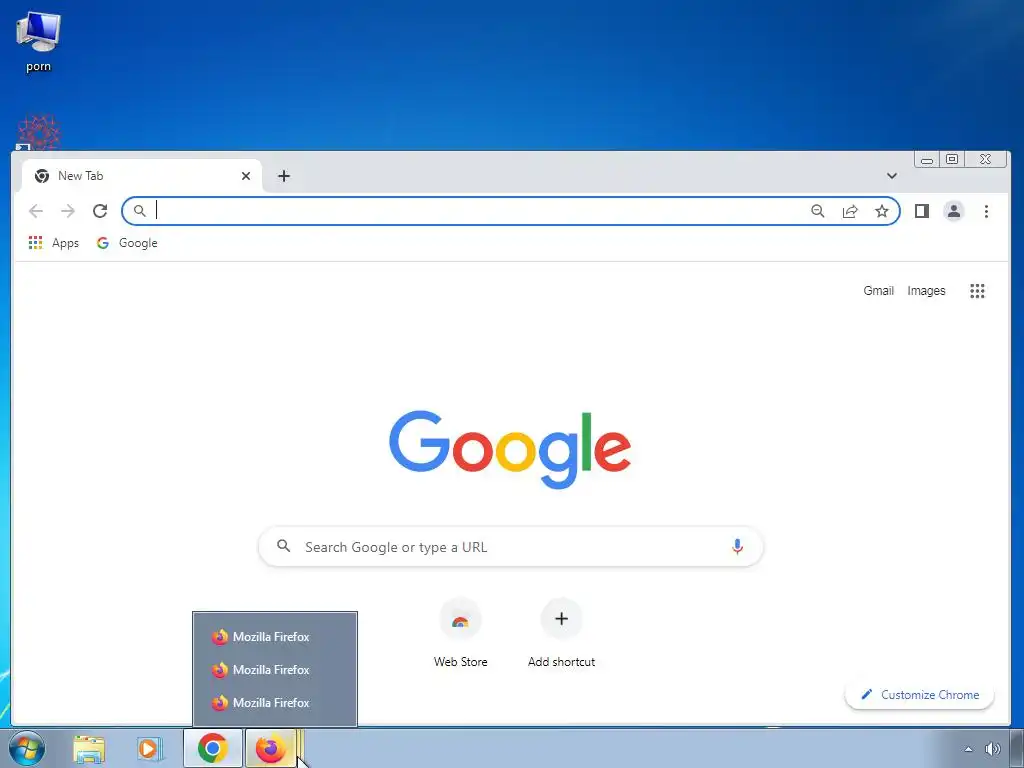Click Customize Chrome button
1024x768 pixels.
pos(920,695)
